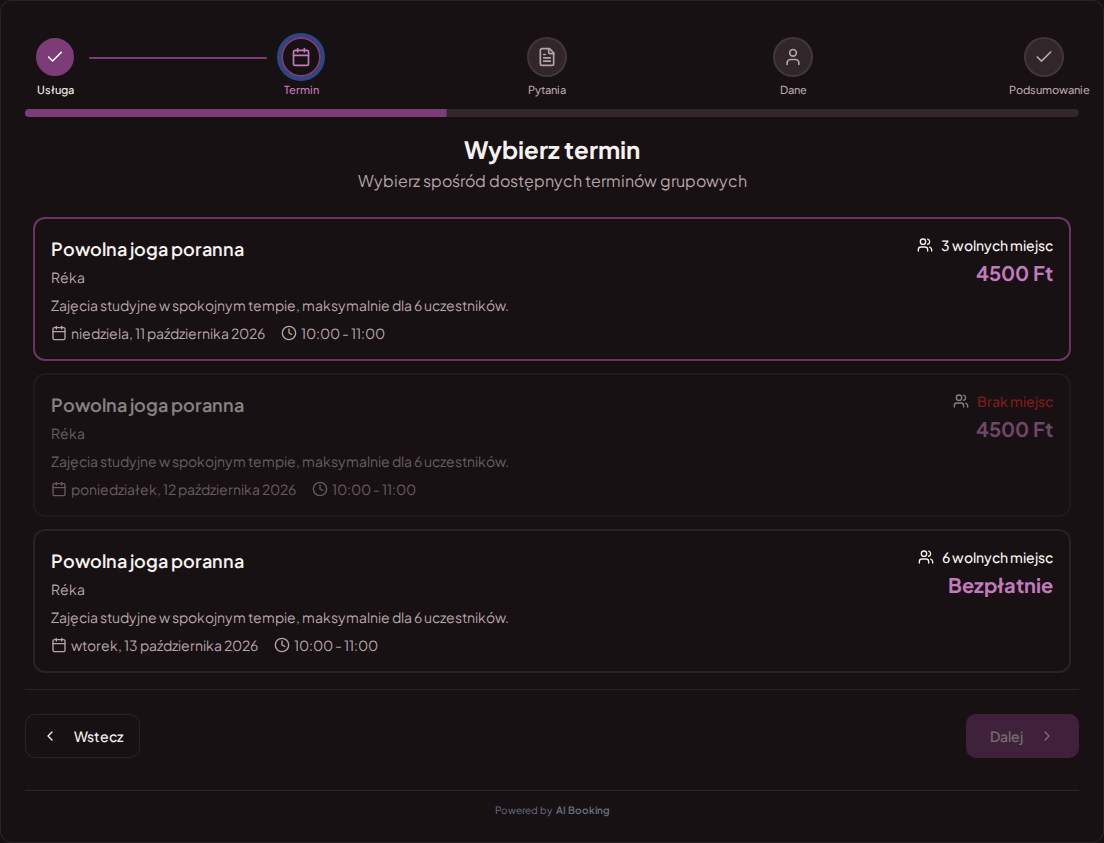Select the Termin calendar step icon
Screen dimensions: 1104x843
tap(301, 57)
